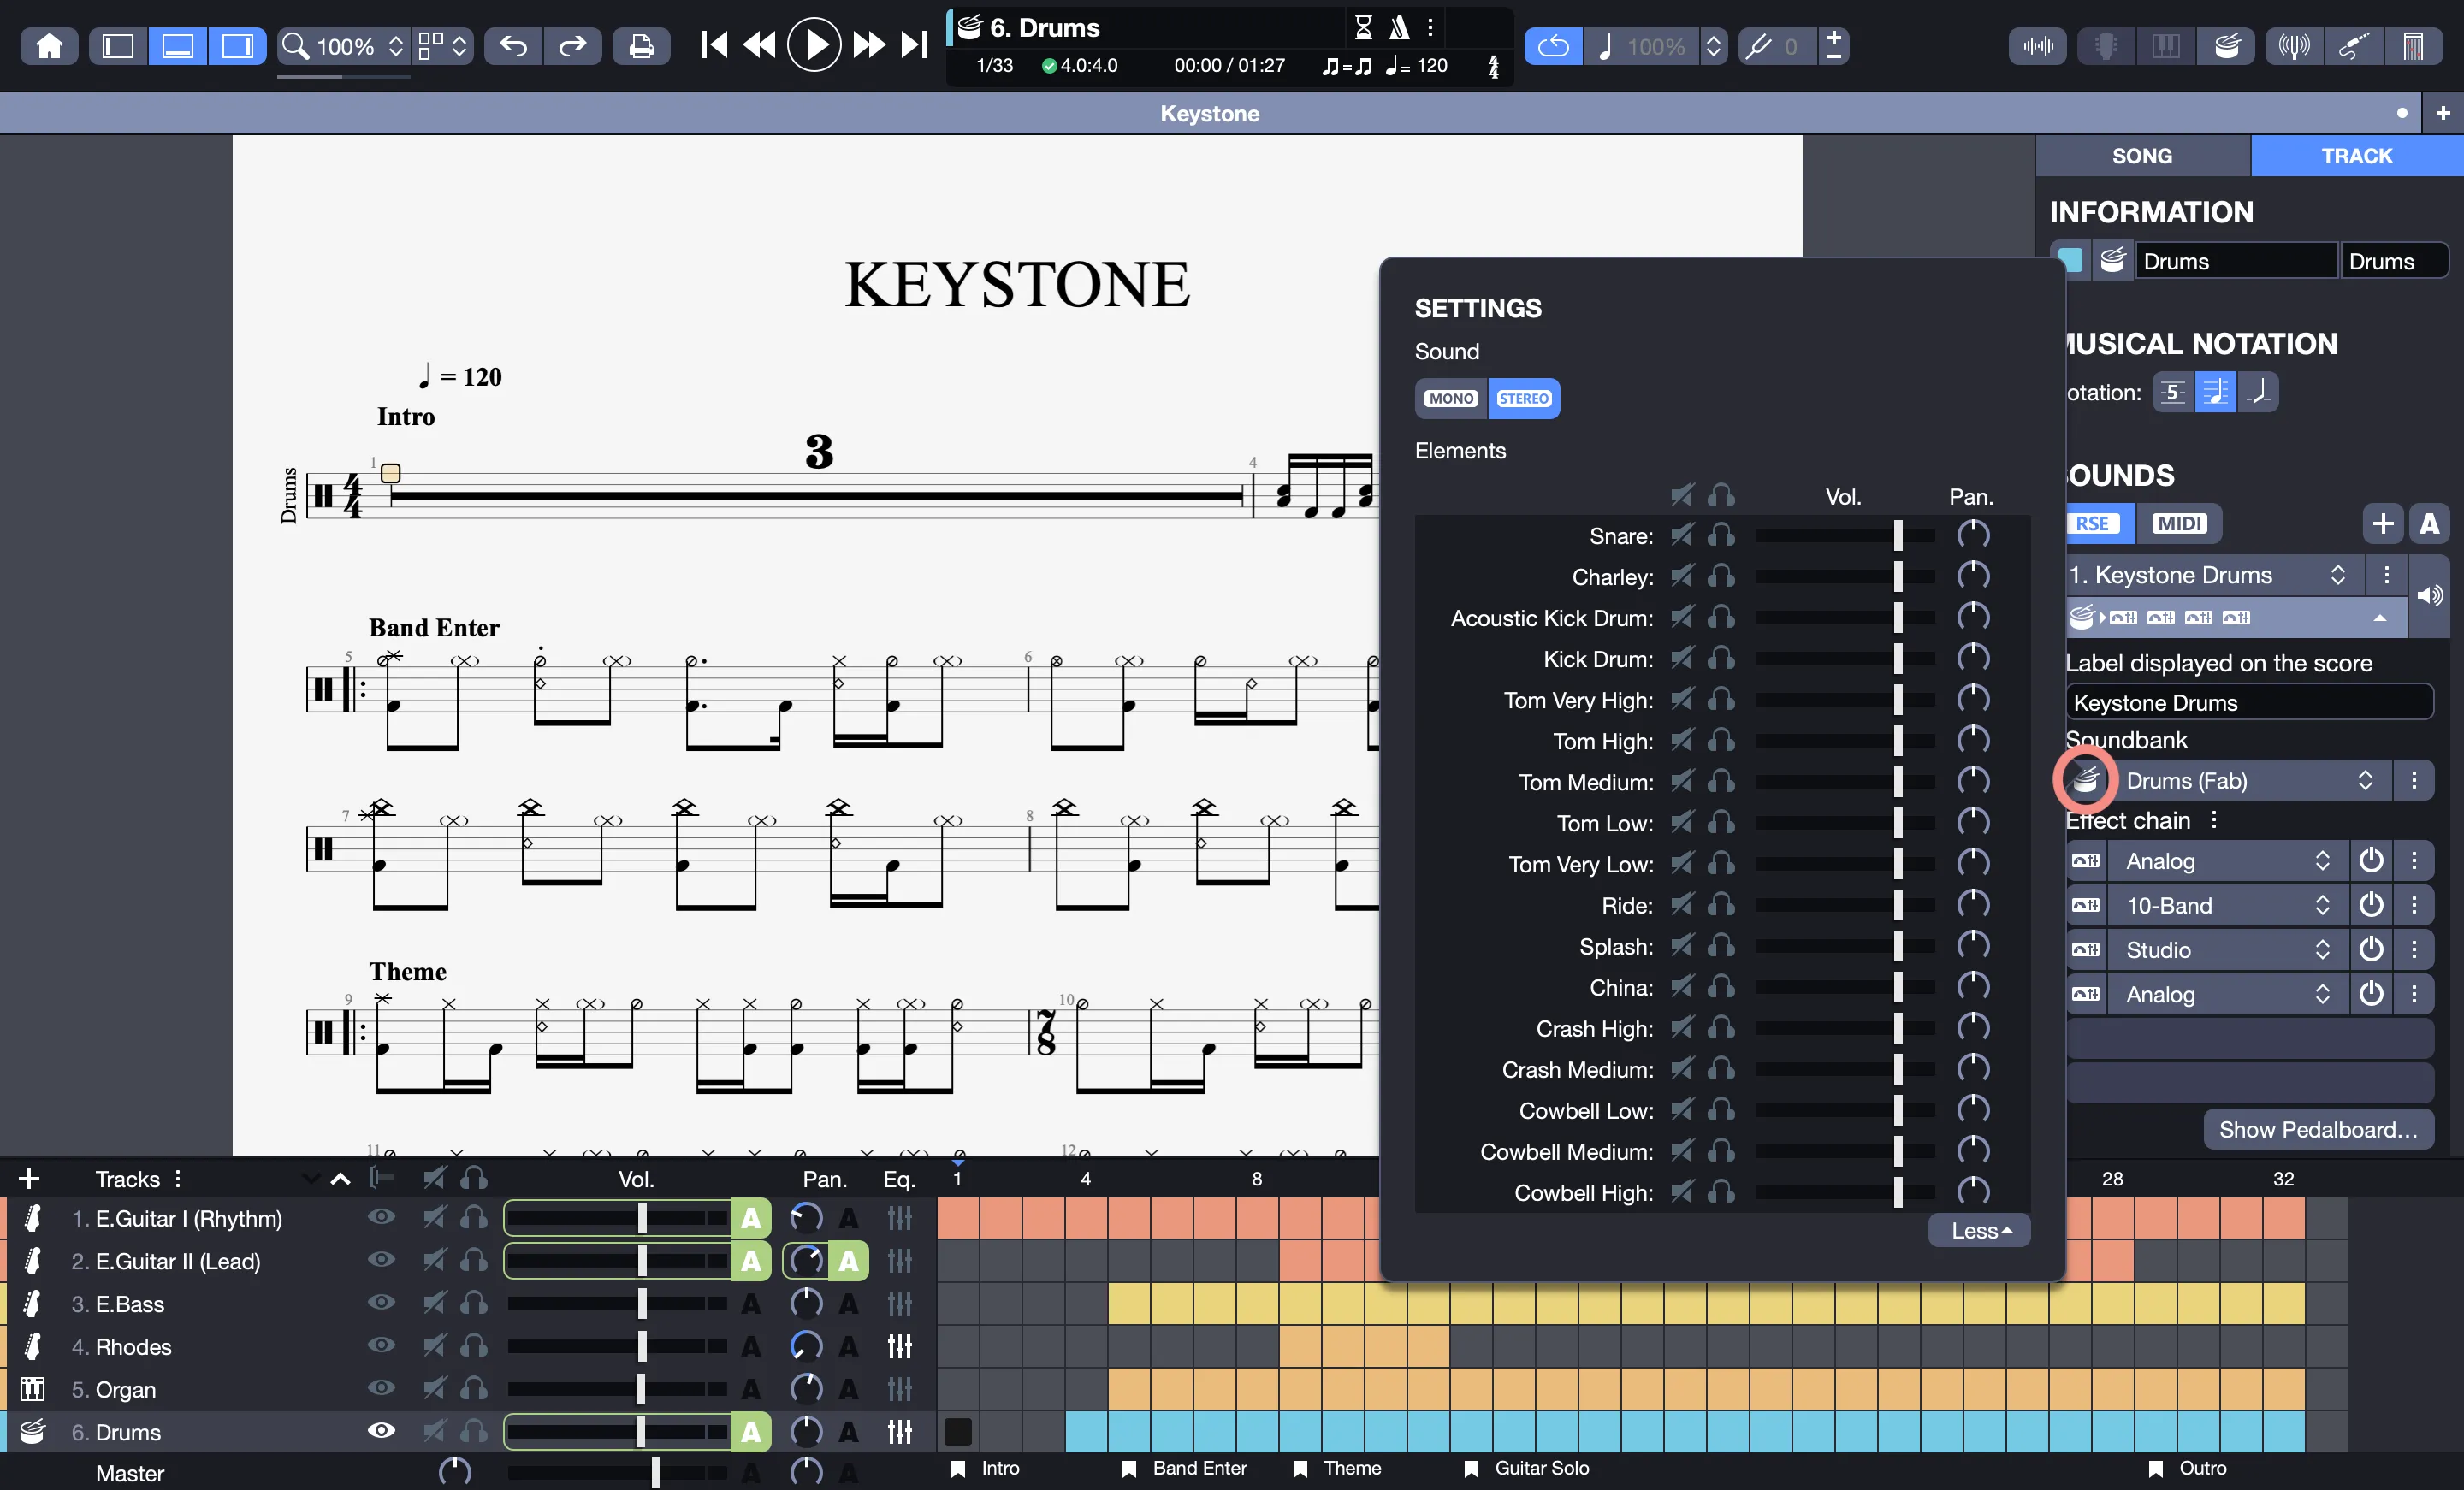Screen dimensions: 2464x1490
Task: Open the drum view icon in the toolbar
Action: pyautogui.click(x=2226, y=46)
